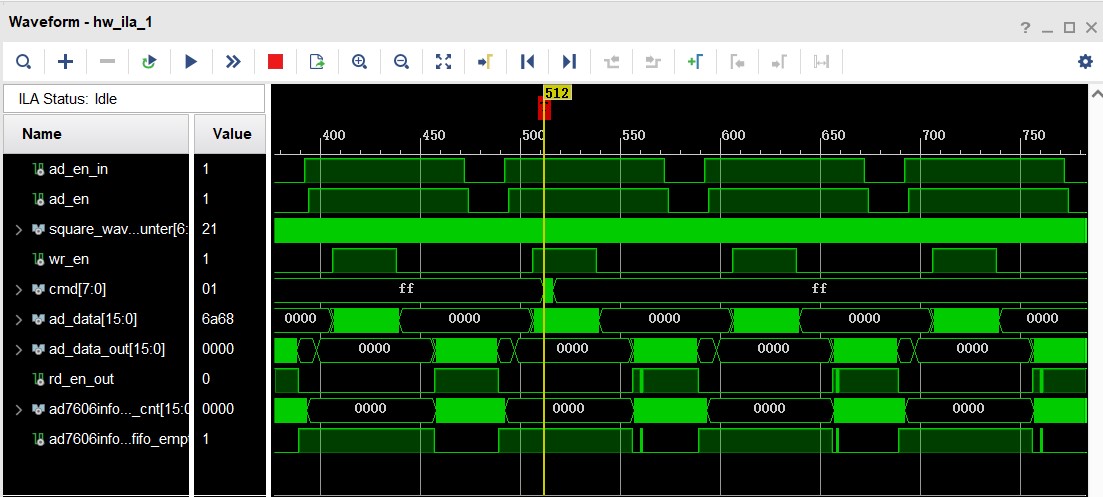Go to the previous marker
This screenshot has width=1103, height=497.
pyautogui.click(x=737, y=62)
